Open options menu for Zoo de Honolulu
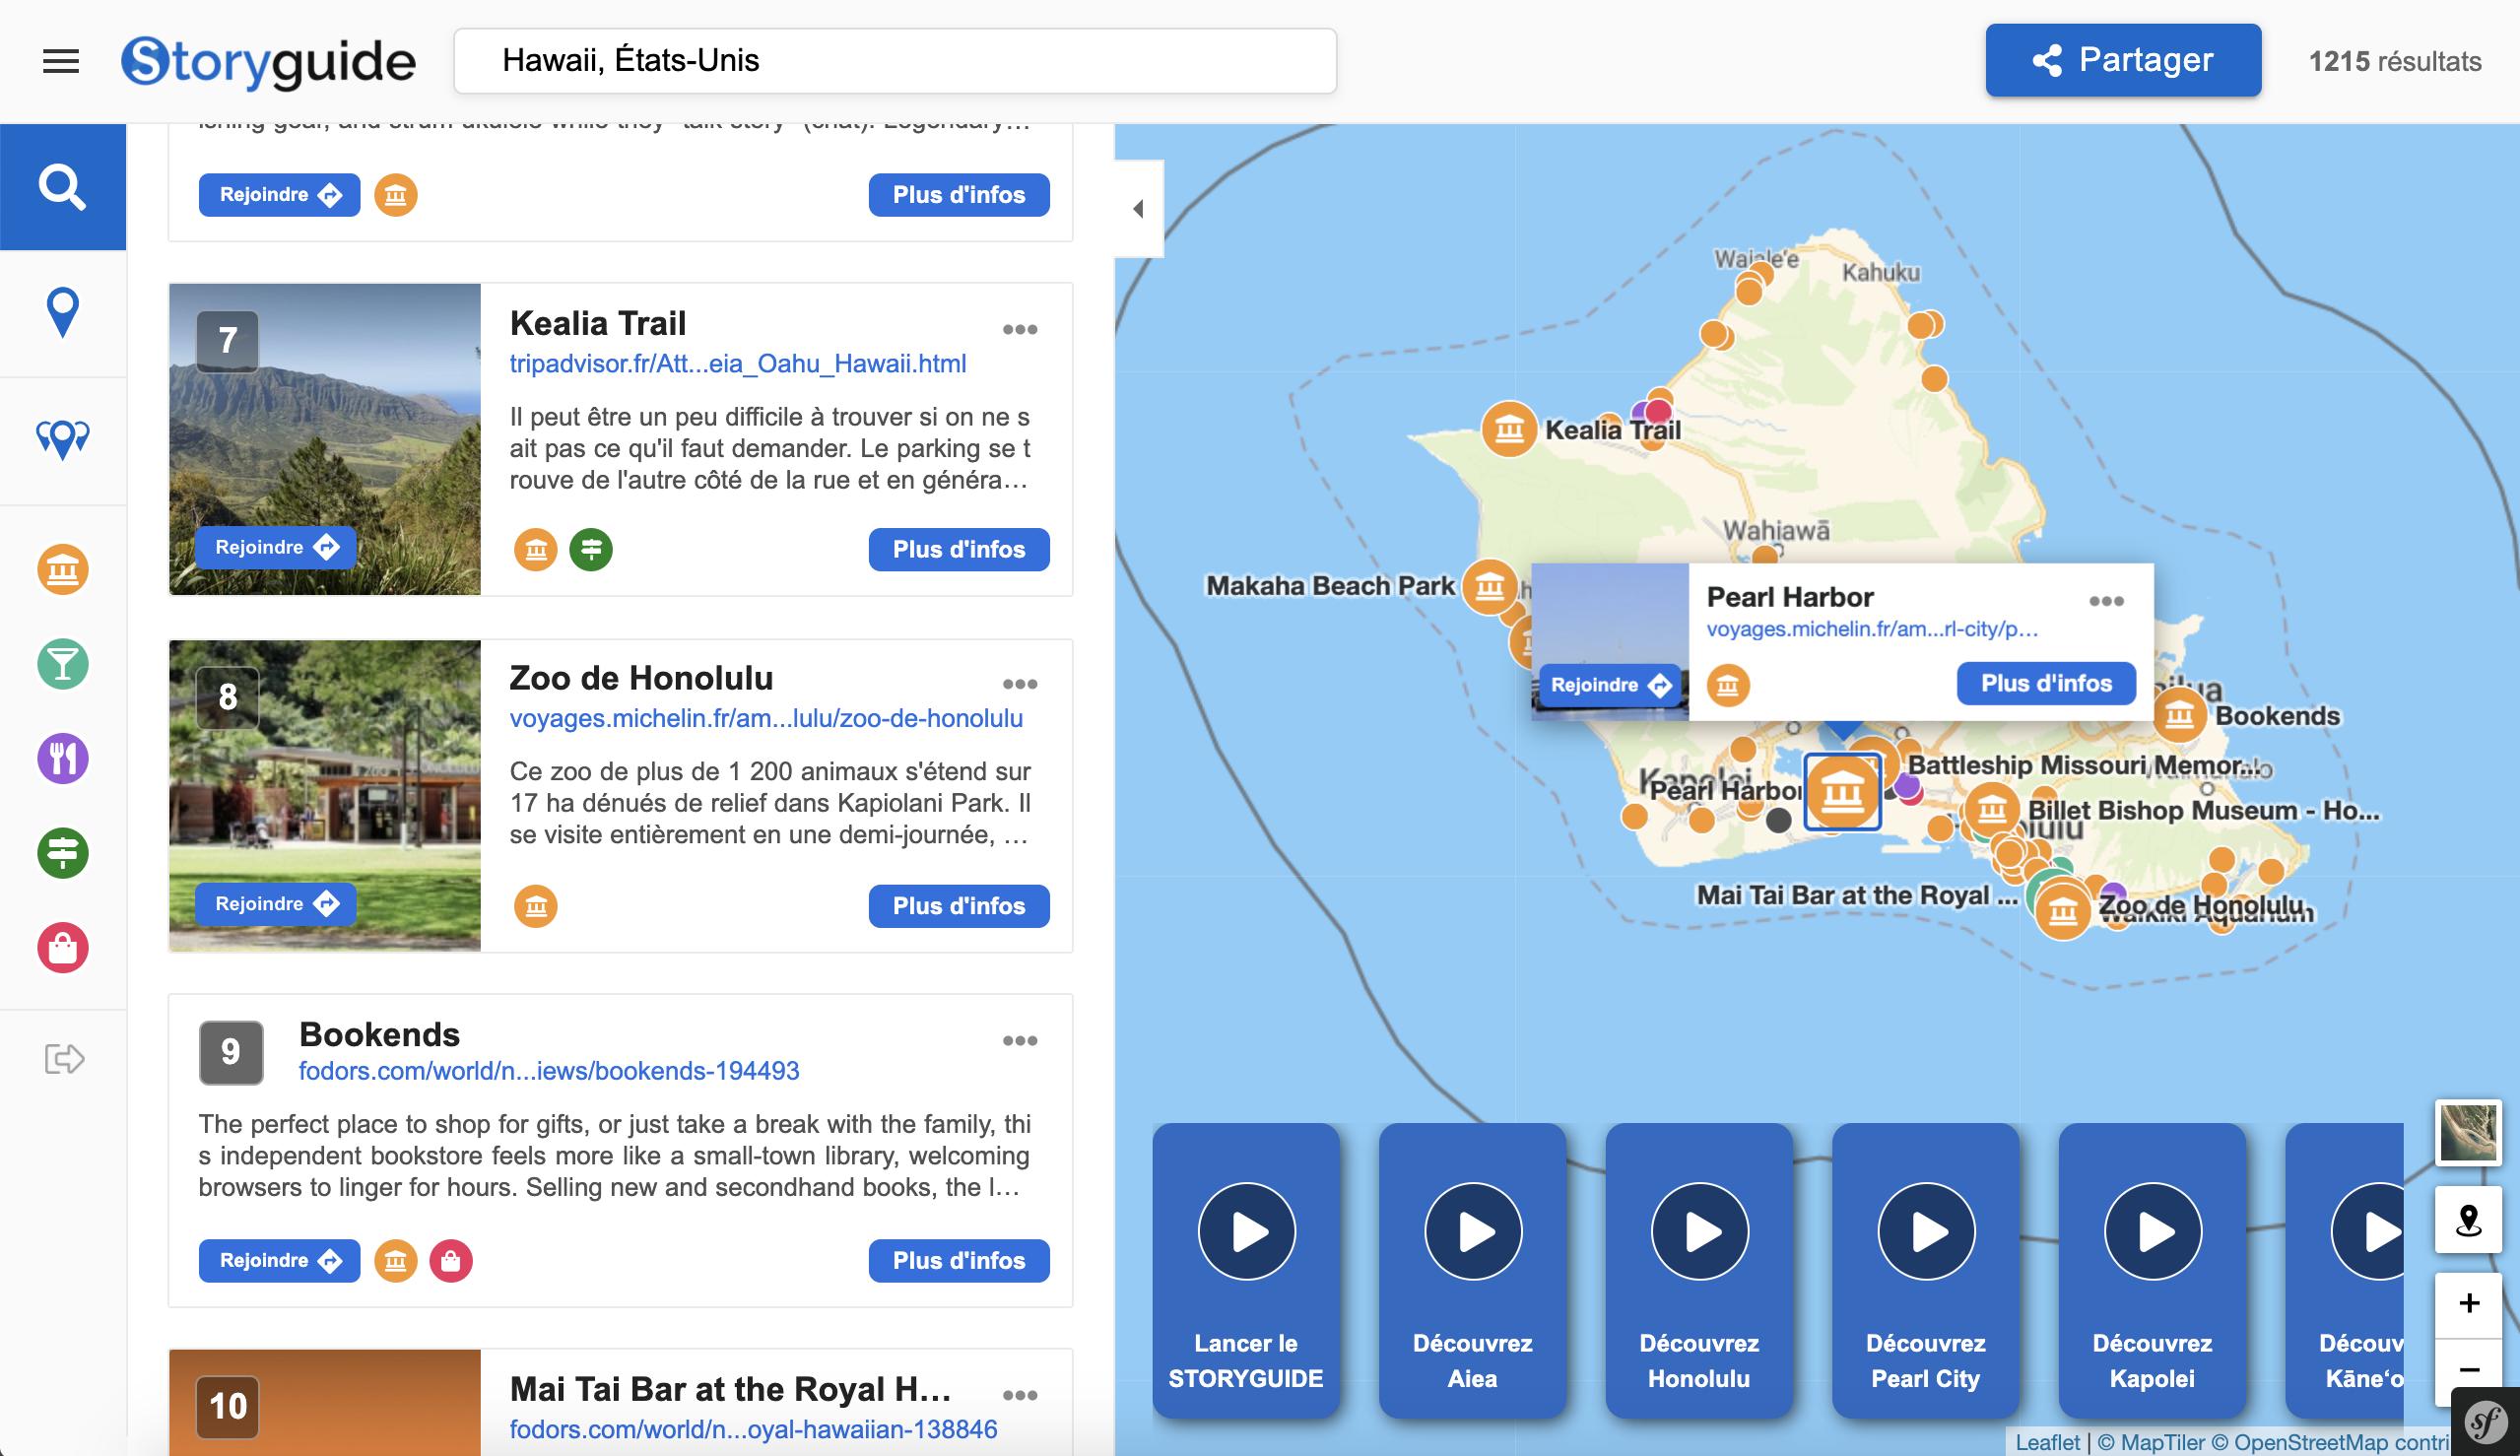Image resolution: width=2520 pixels, height=1456 pixels. pos(1020,684)
